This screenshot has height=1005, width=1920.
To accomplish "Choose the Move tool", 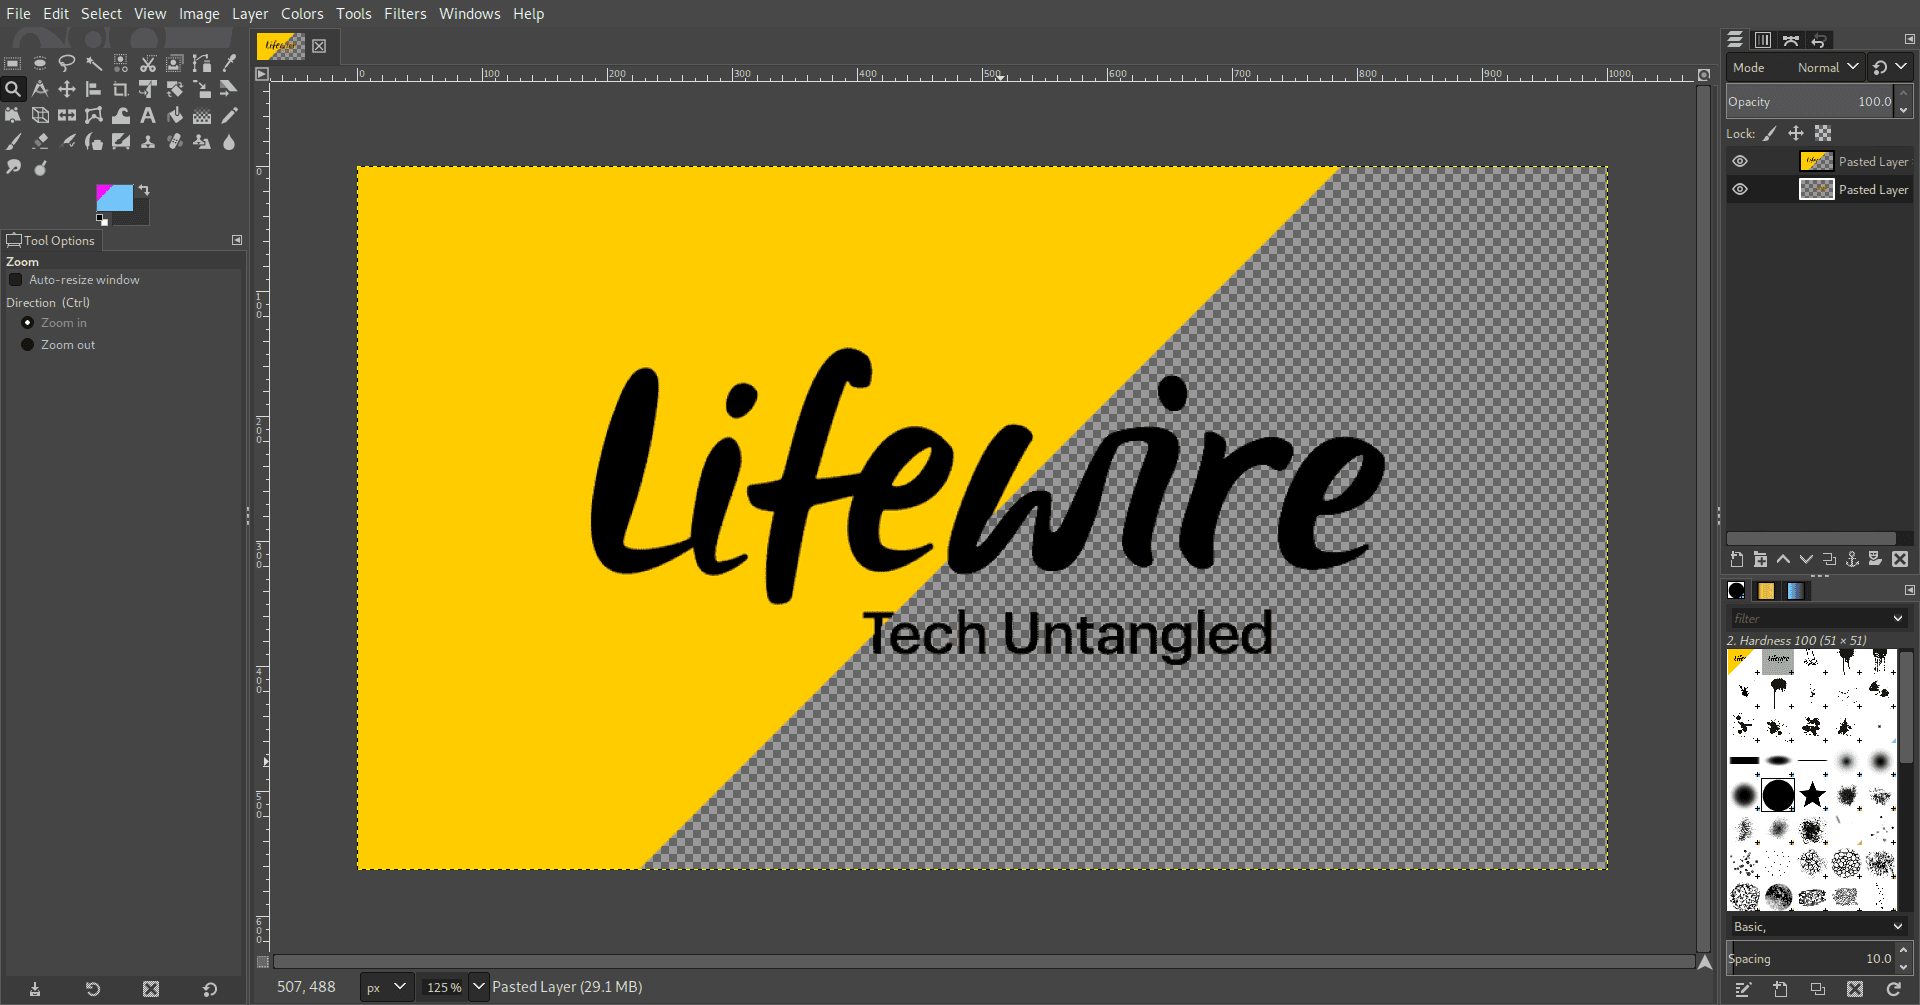I will tap(67, 89).
